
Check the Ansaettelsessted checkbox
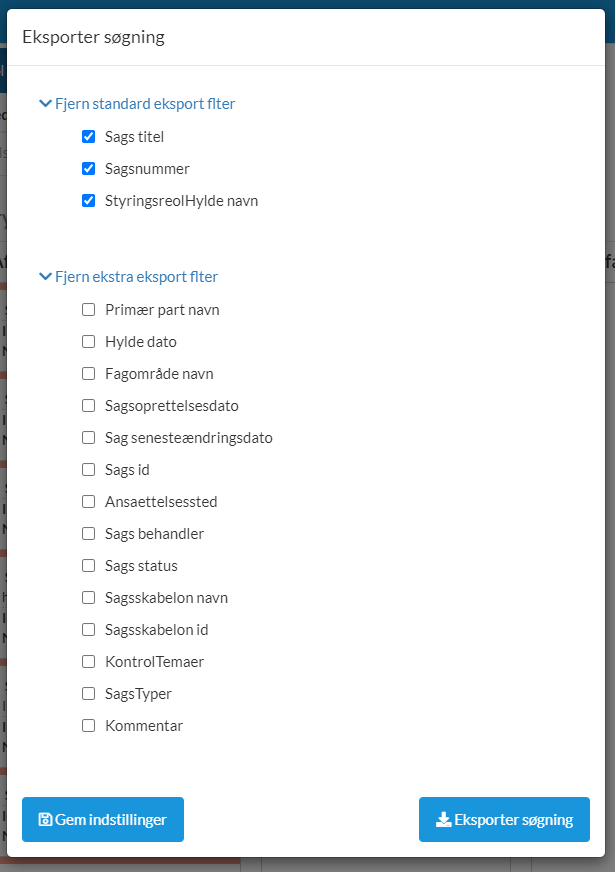pyautogui.click(x=89, y=502)
